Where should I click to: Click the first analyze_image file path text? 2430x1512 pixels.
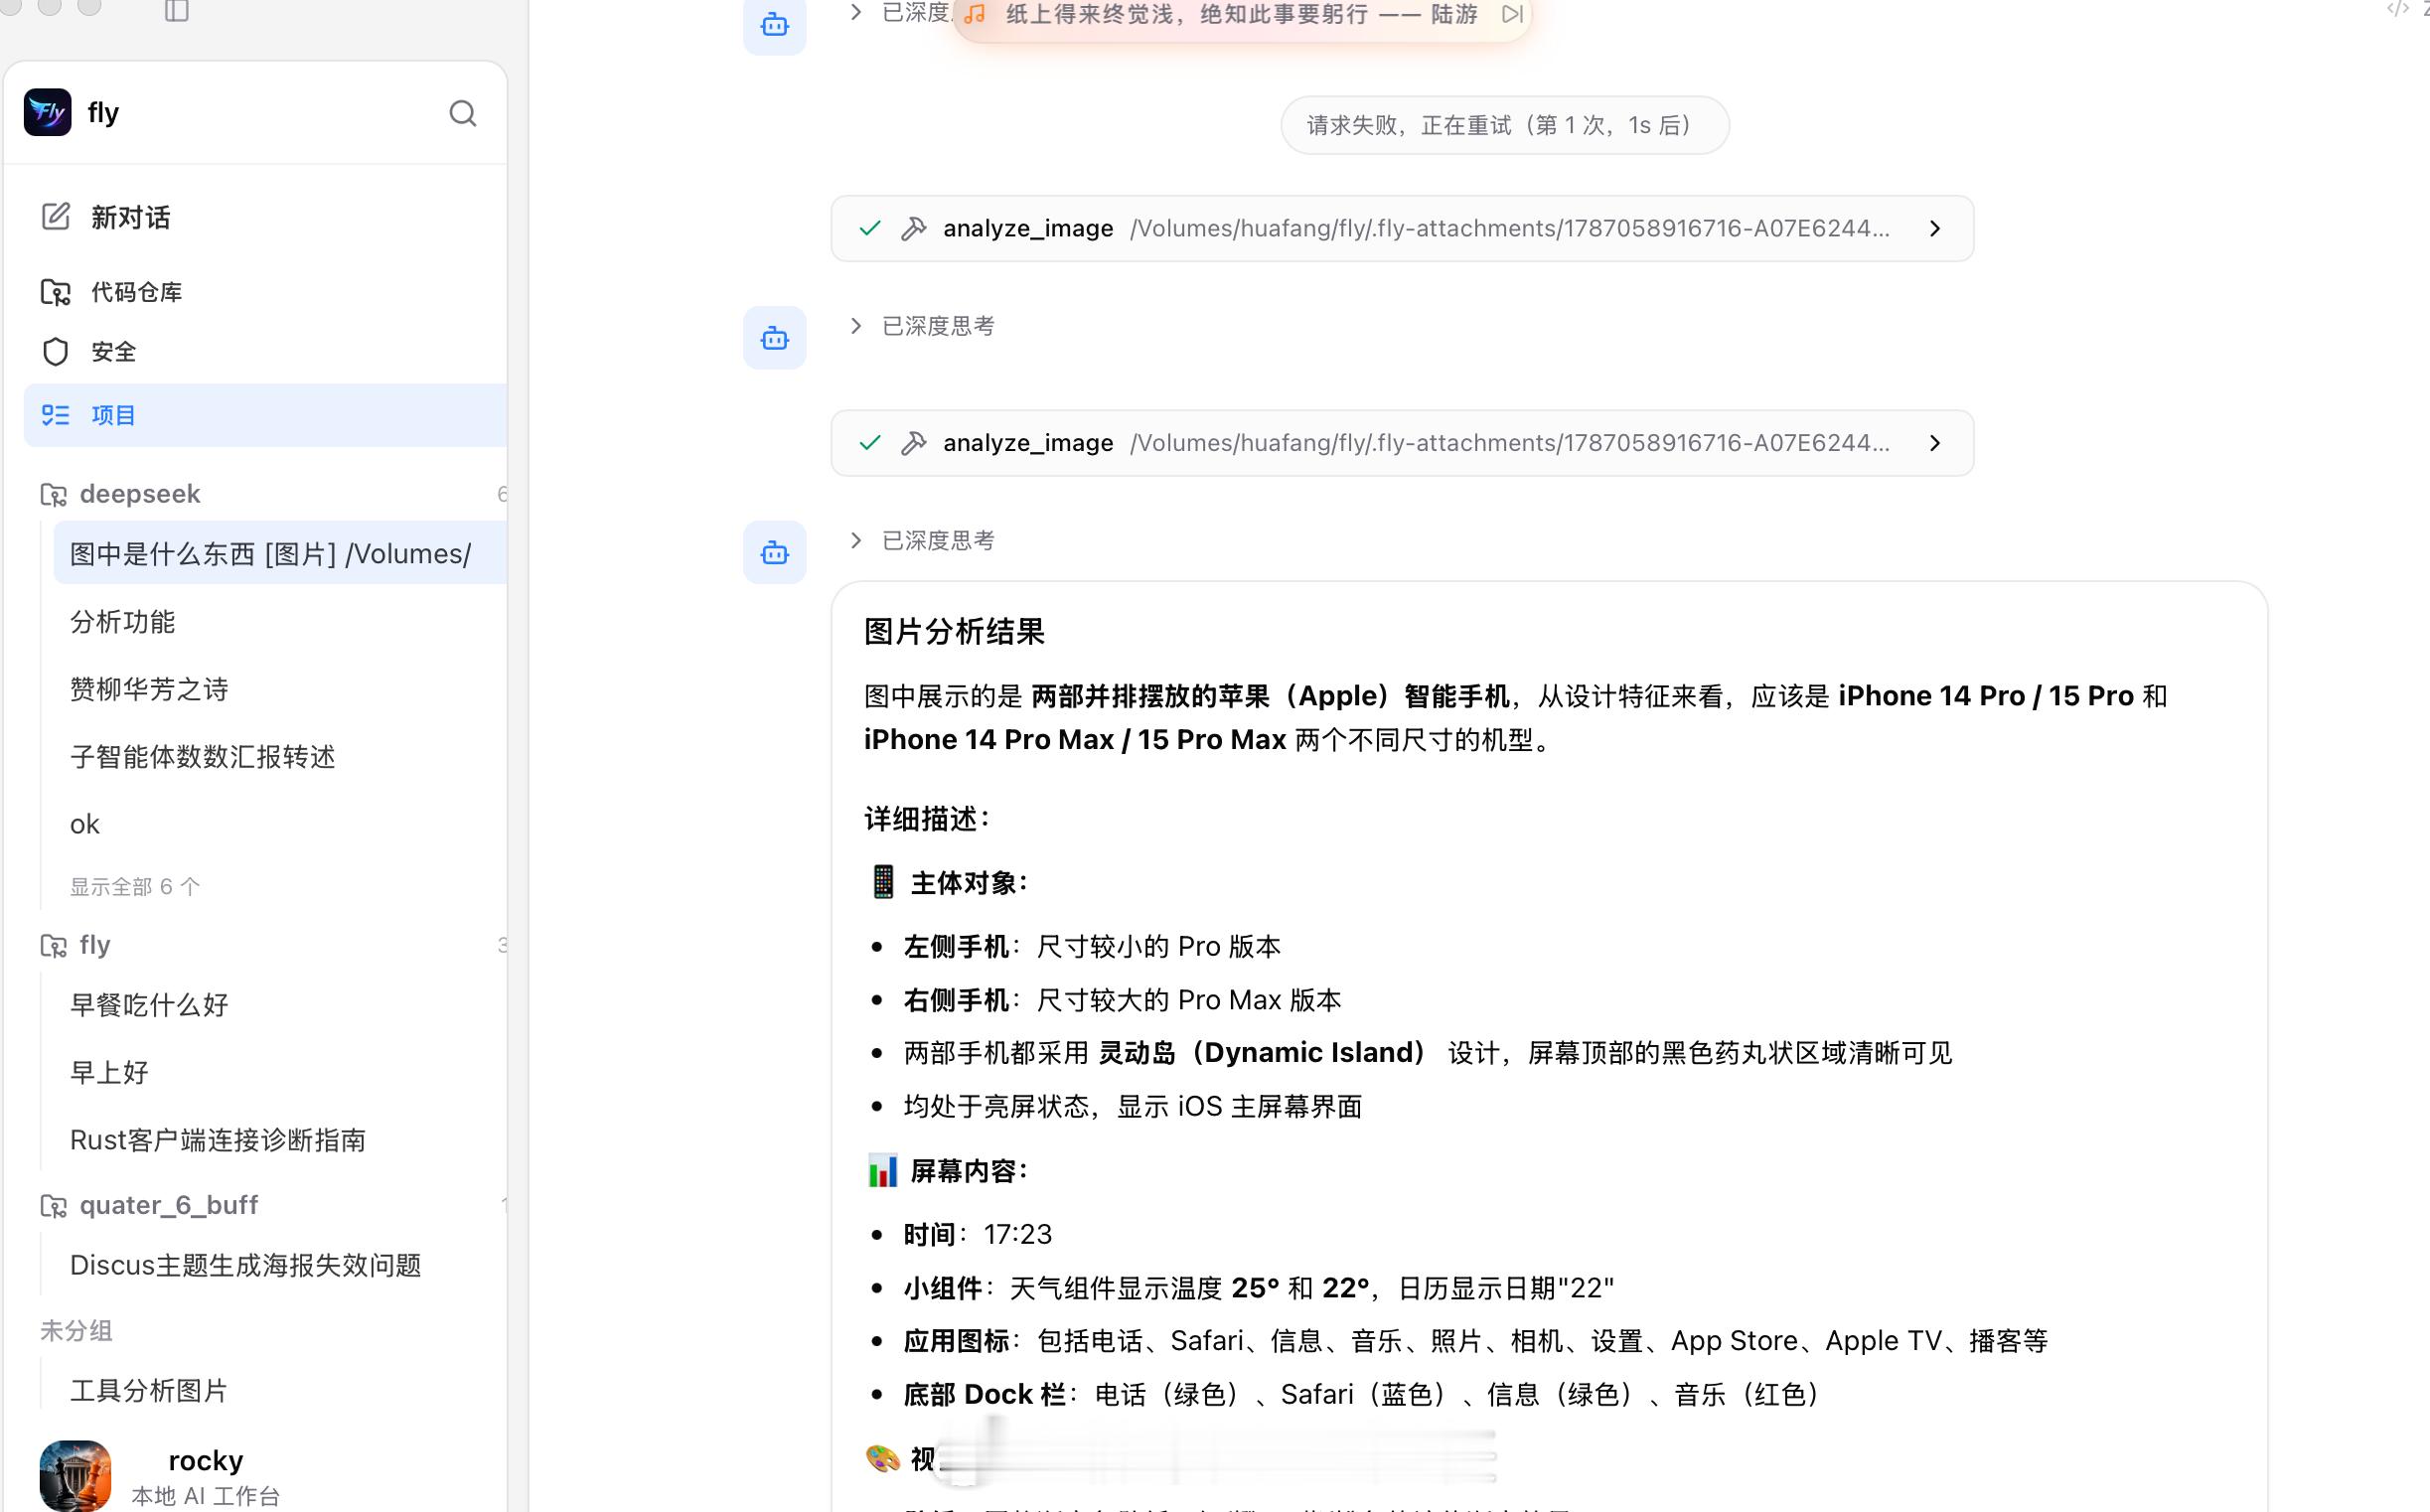point(1509,228)
